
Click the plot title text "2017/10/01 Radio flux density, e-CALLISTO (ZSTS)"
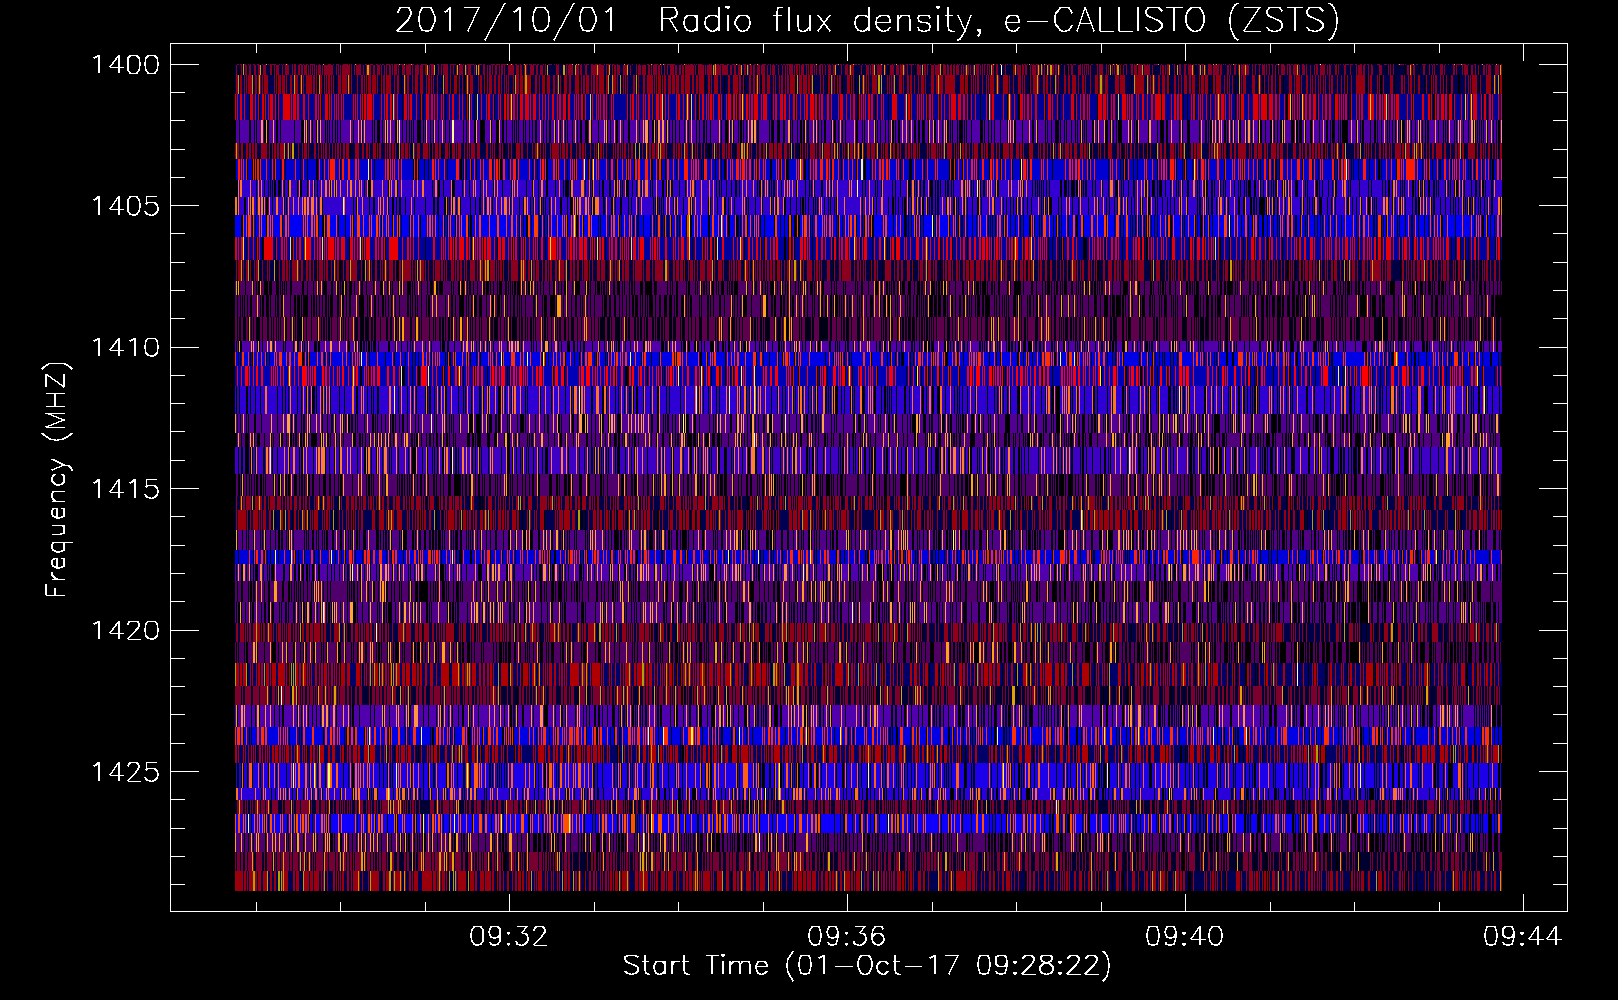867,21
